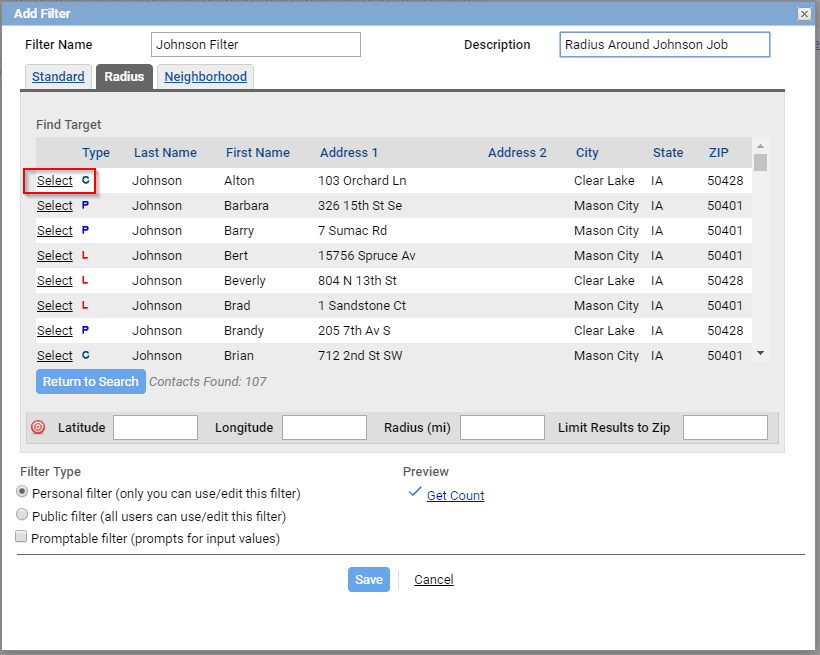
Task: Click the address 1 Sandstone Ct
Action: (362, 306)
